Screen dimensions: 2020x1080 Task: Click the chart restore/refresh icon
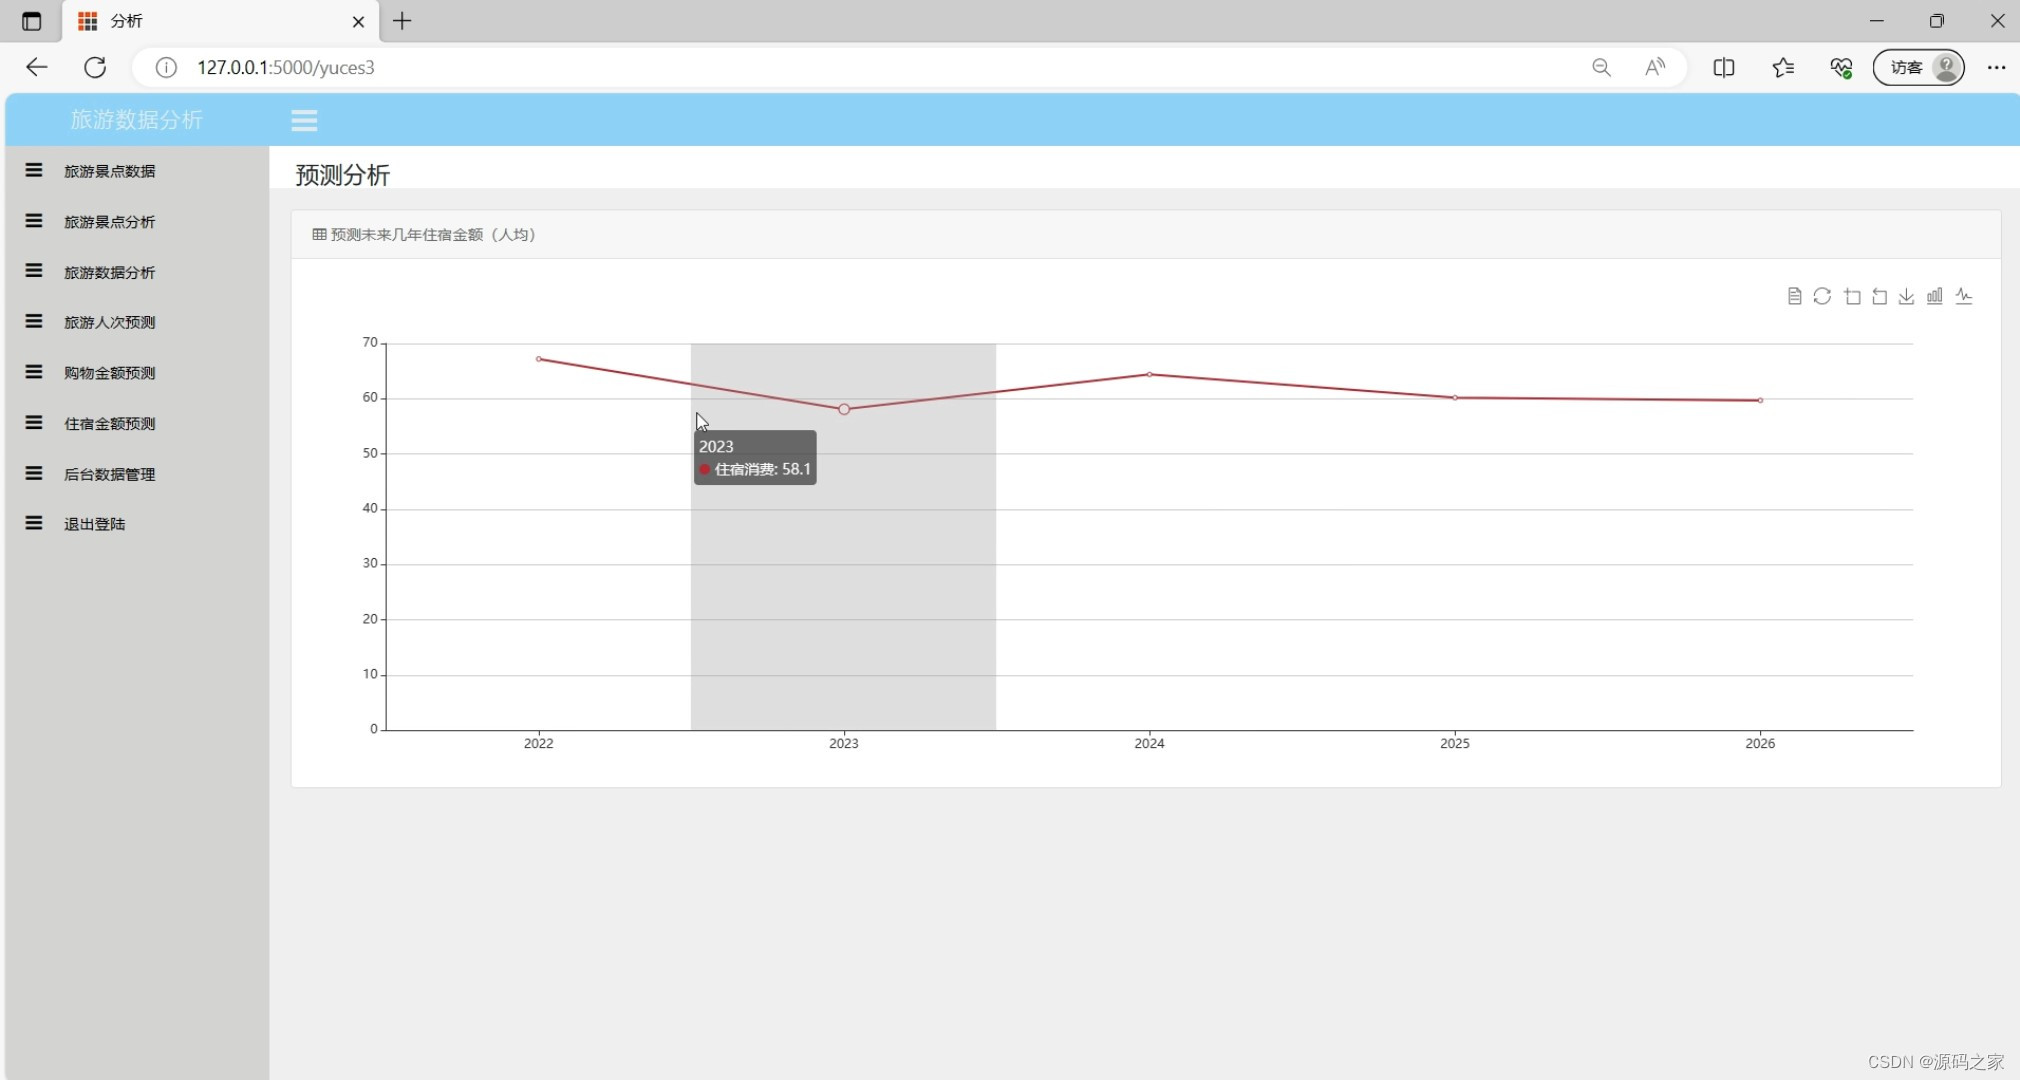coord(1822,296)
